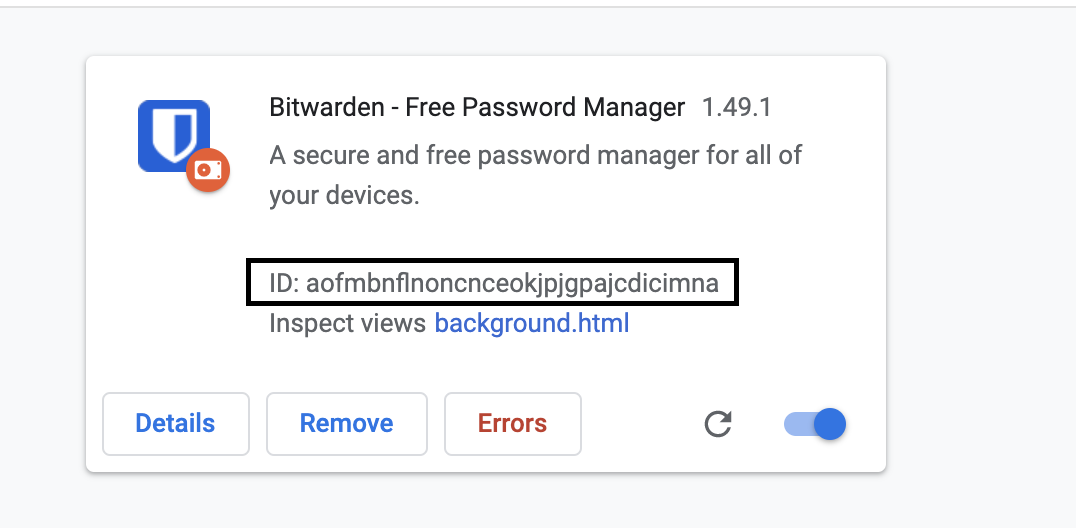Image resolution: width=1076 pixels, height=528 pixels.
Task: Reload the Bitwarden extension
Action: point(717,424)
